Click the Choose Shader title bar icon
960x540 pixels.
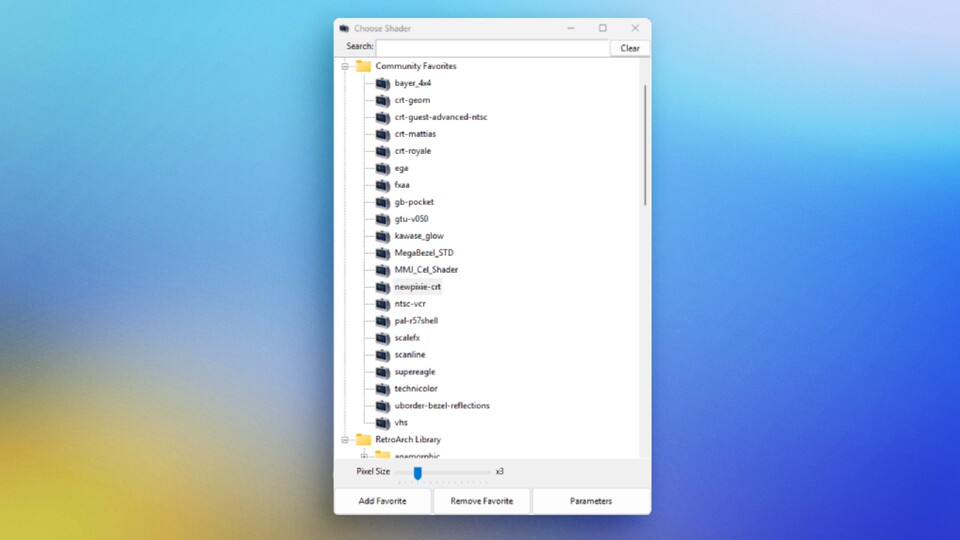(x=344, y=28)
